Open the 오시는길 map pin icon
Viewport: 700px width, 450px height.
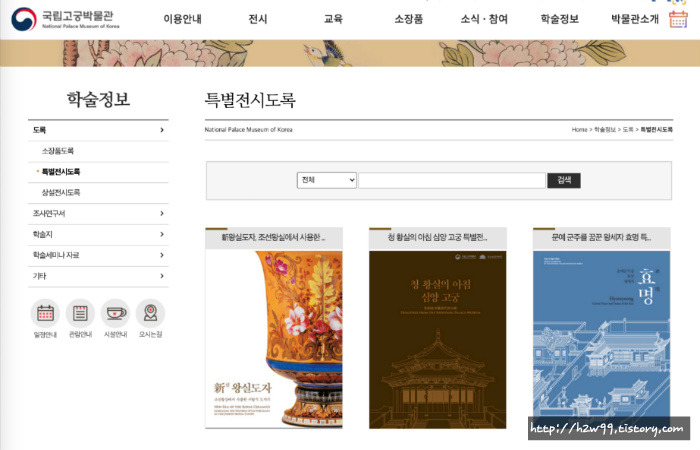coord(150,313)
